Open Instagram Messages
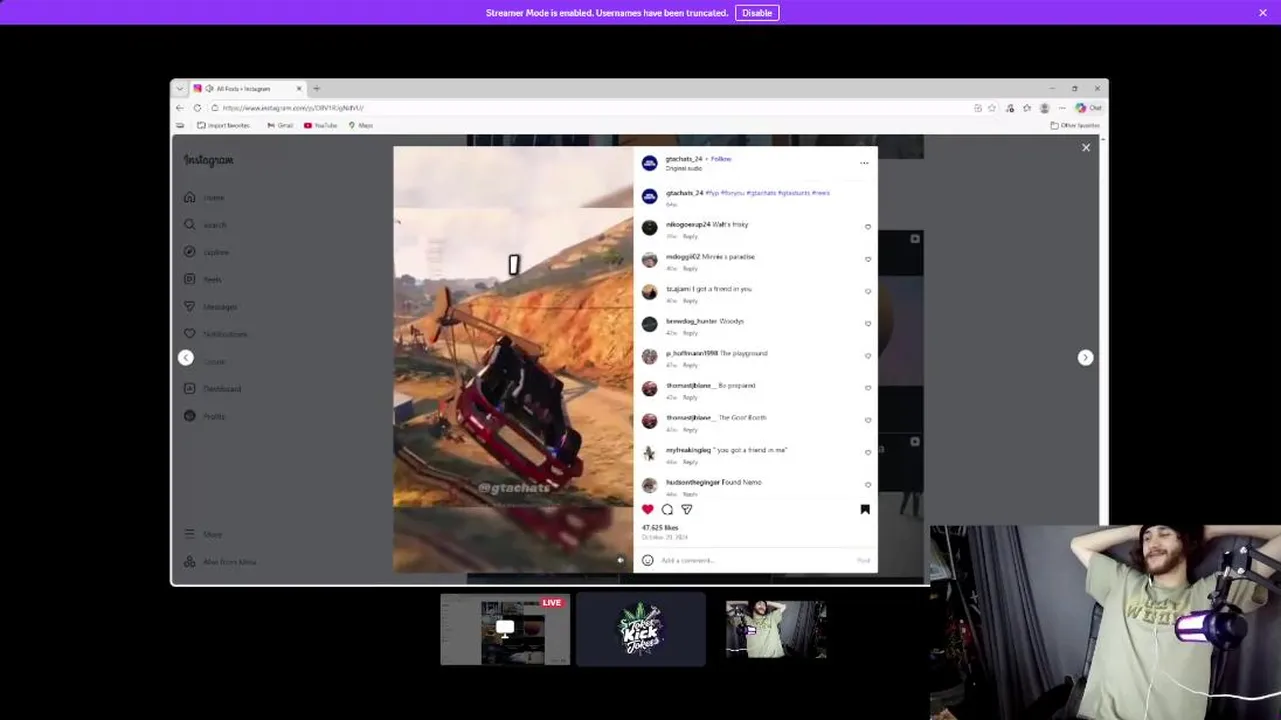Screen dimensions: 1281x720 (x=210, y=307)
